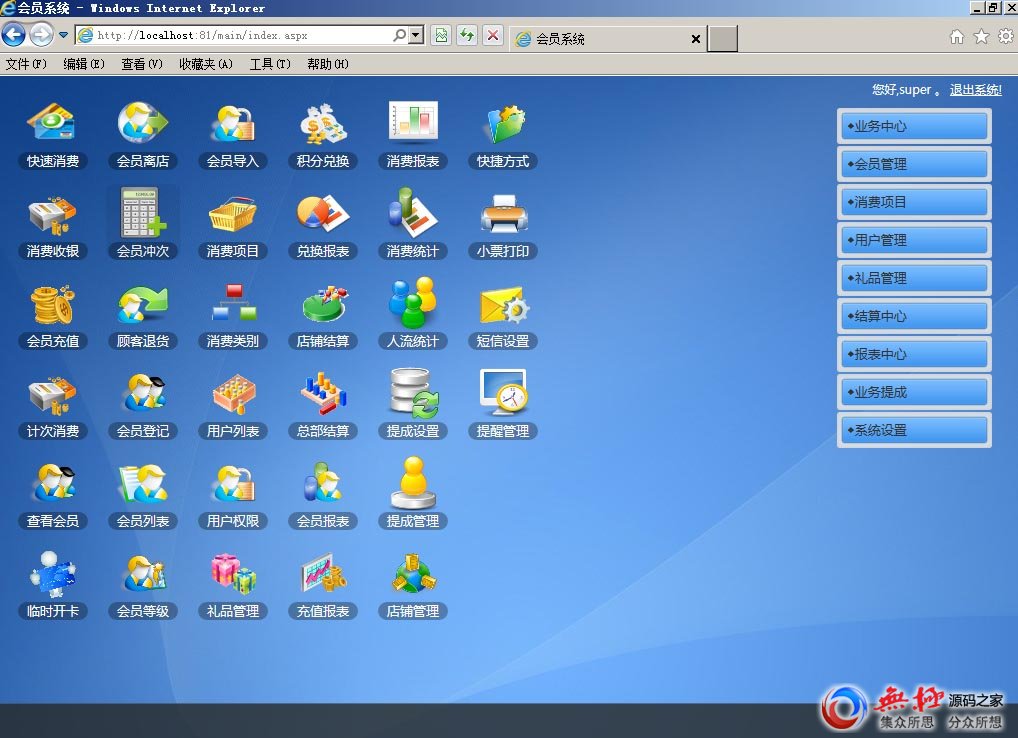Open the 顾客退货 icon
Screen dimensions: 1018x738
pyautogui.click(x=143, y=315)
